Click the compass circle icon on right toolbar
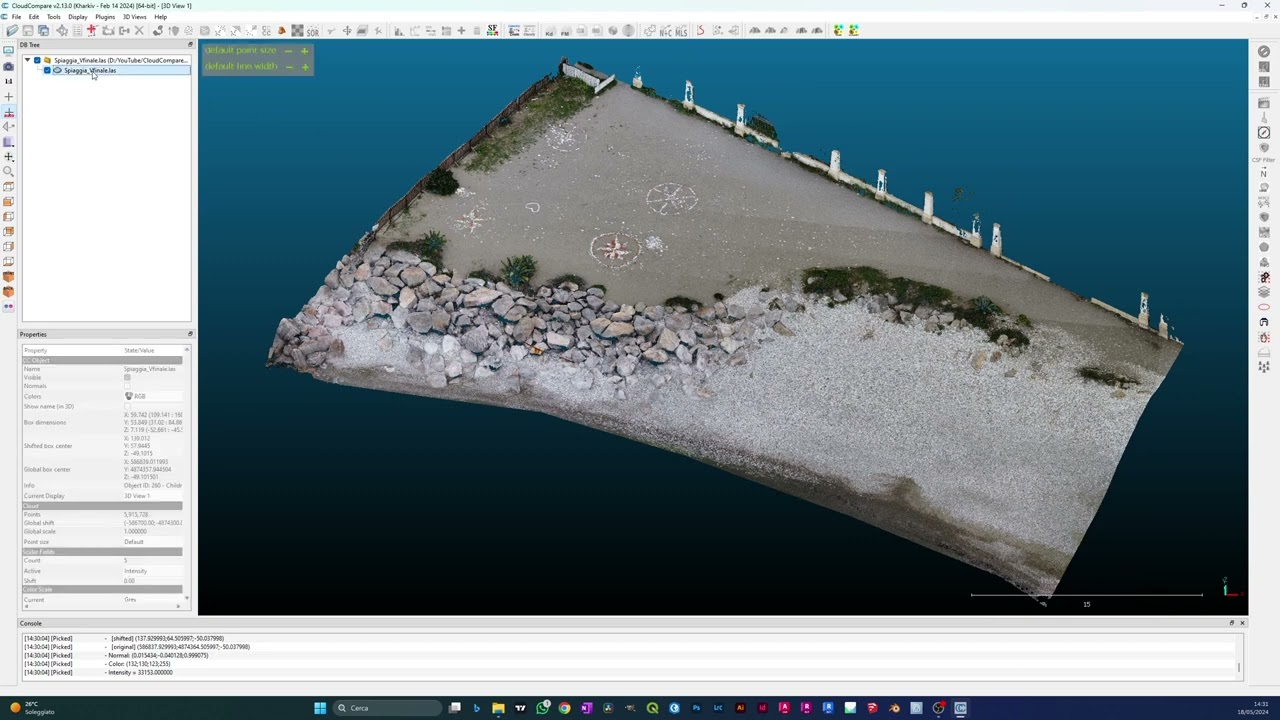The width and height of the screenshot is (1280, 720). click(1264, 132)
